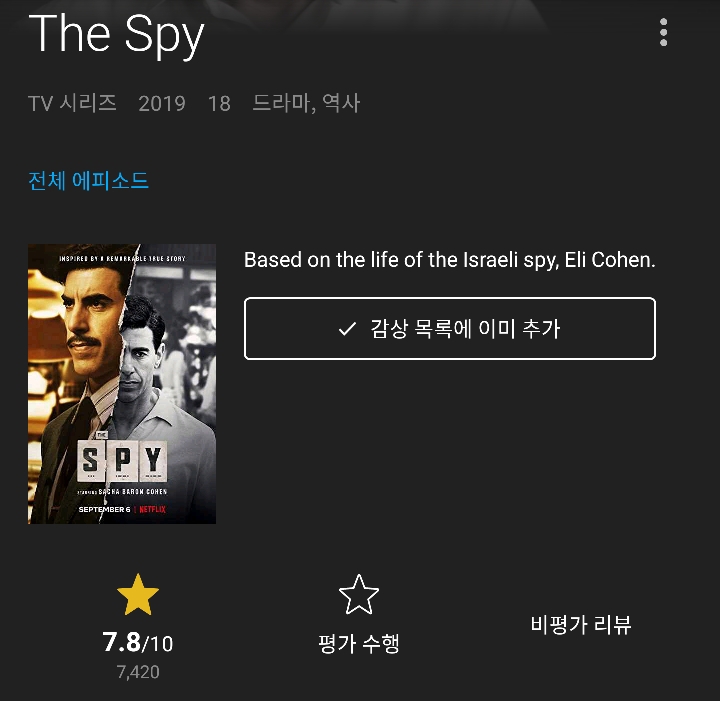Open The Spy poster thumbnail
The width and height of the screenshot is (720, 701).
coord(122,383)
